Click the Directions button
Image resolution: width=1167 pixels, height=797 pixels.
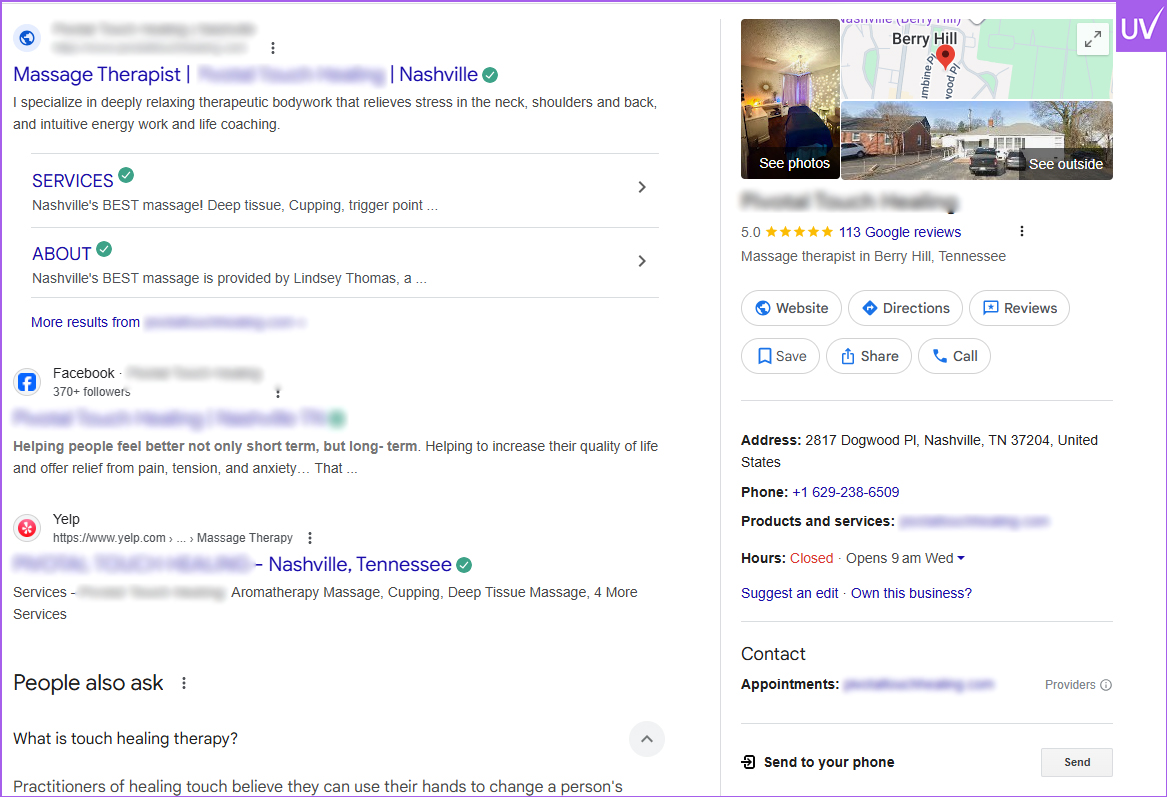tap(905, 308)
